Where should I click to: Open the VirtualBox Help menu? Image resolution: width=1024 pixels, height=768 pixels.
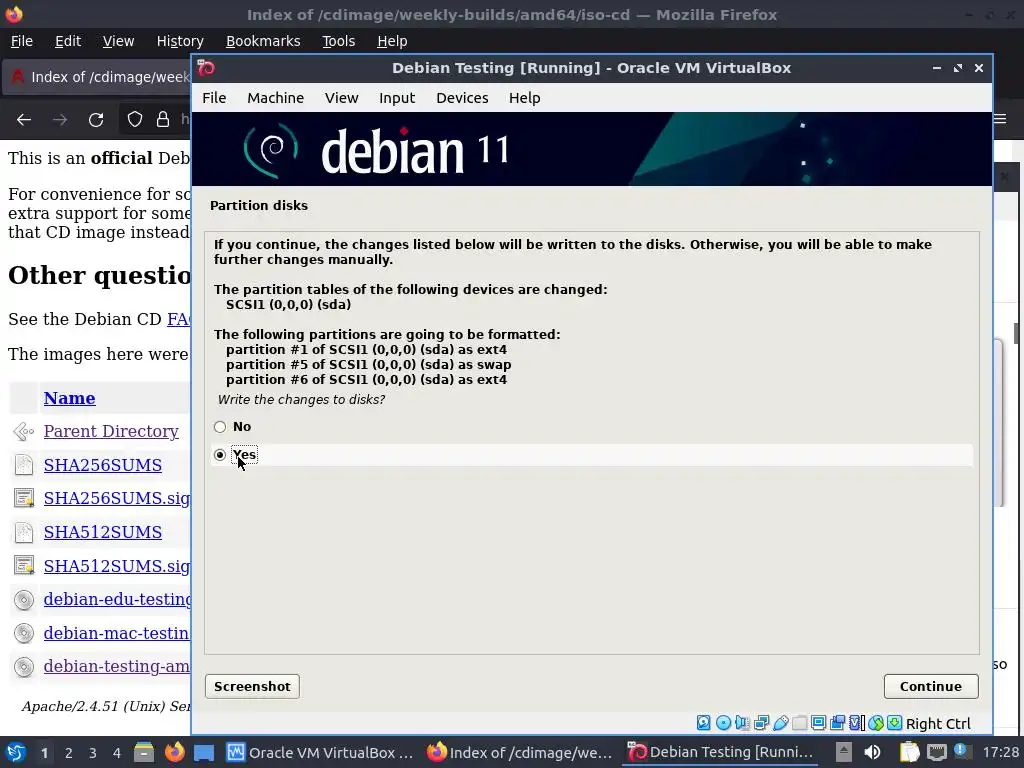524,98
